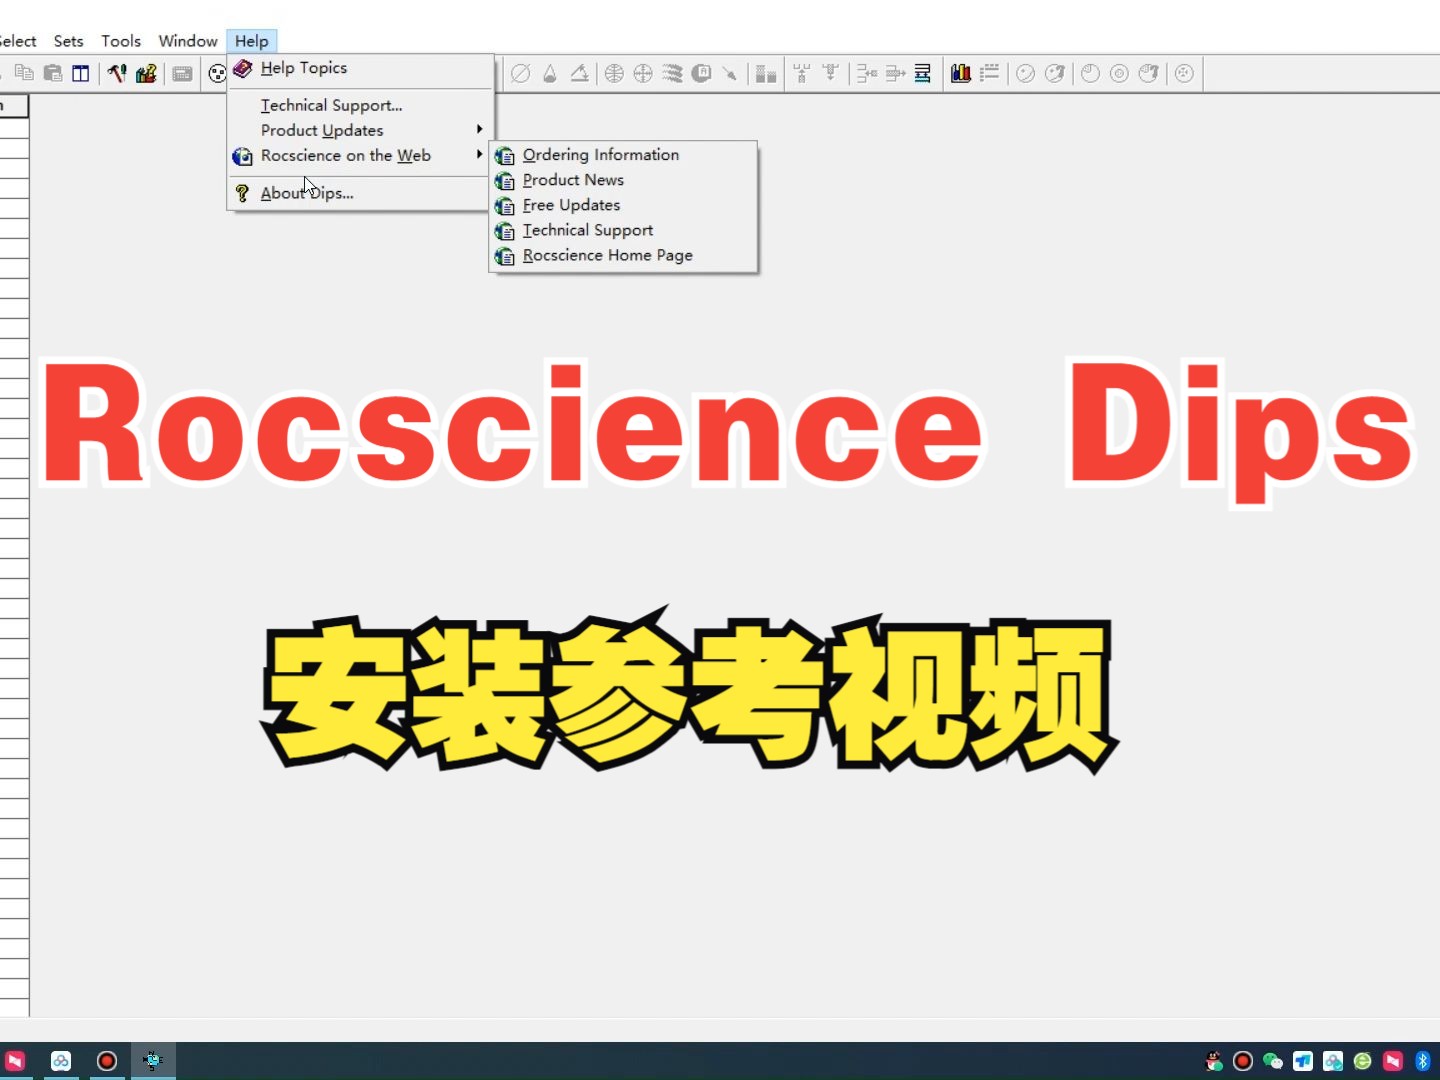Click the red recorder taskbar icon

107,1061
